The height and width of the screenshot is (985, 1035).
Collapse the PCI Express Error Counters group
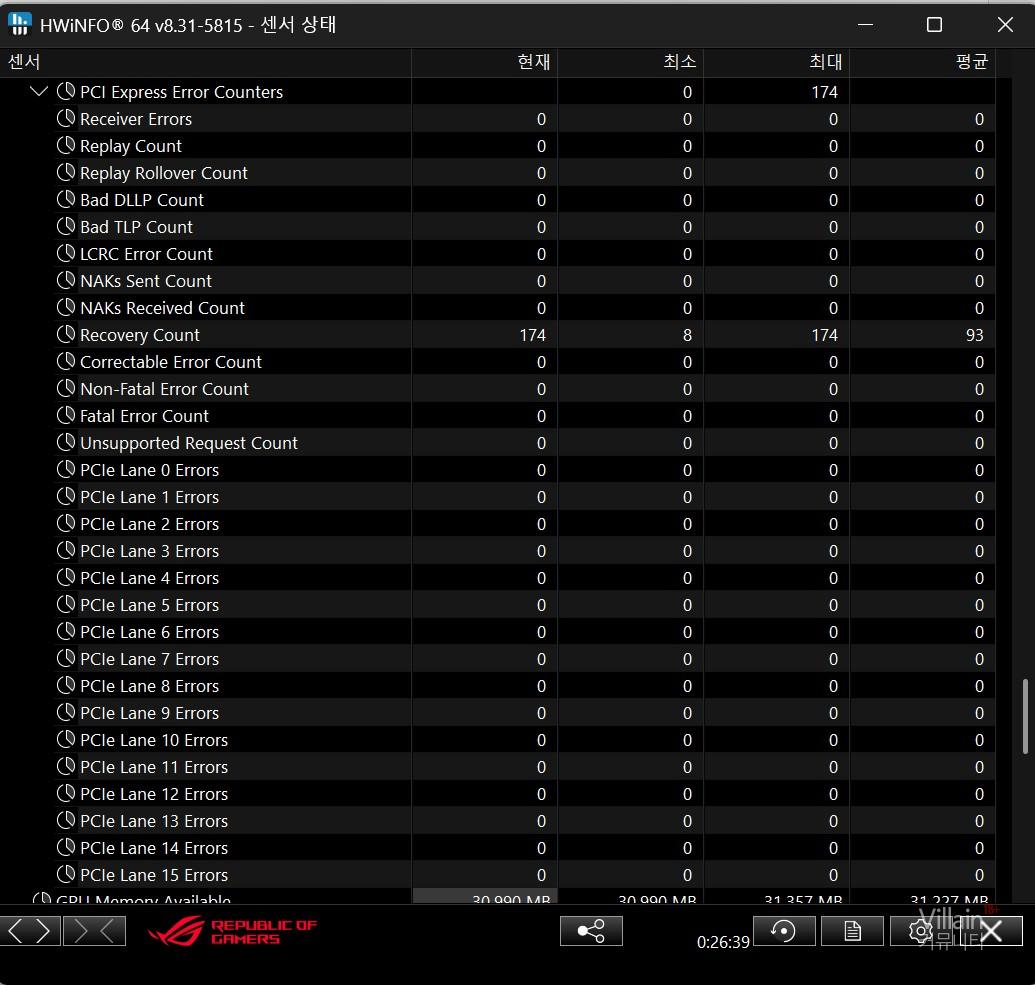point(39,92)
